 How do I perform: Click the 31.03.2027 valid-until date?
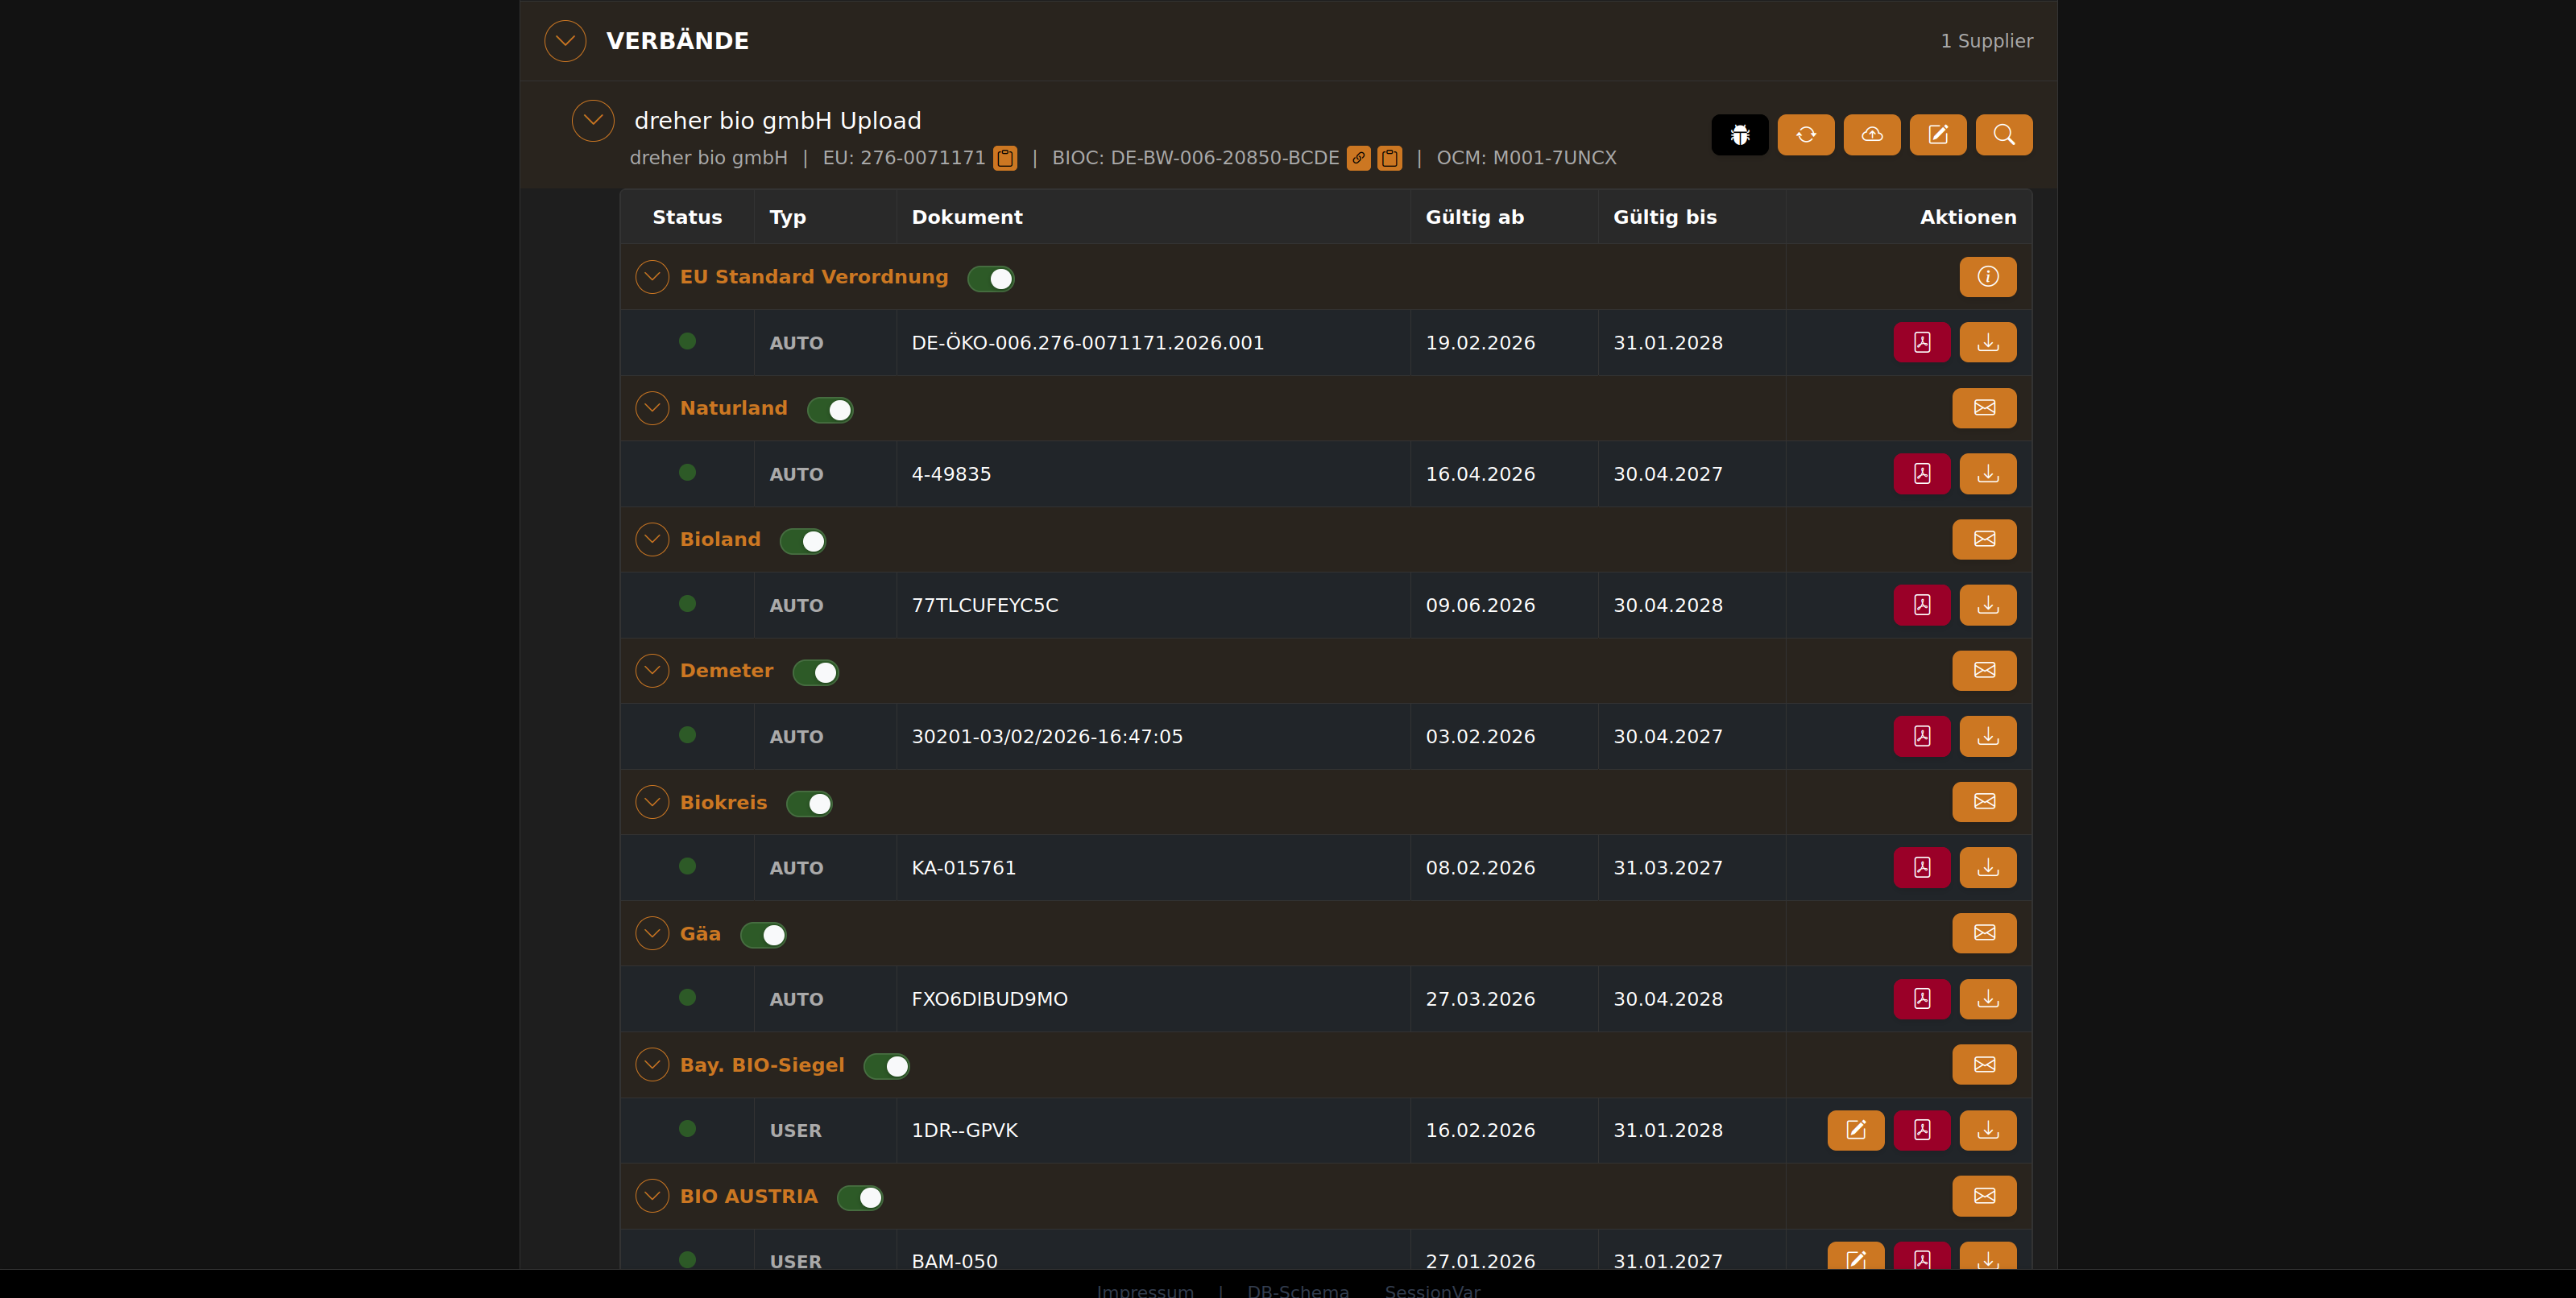[1668, 867]
